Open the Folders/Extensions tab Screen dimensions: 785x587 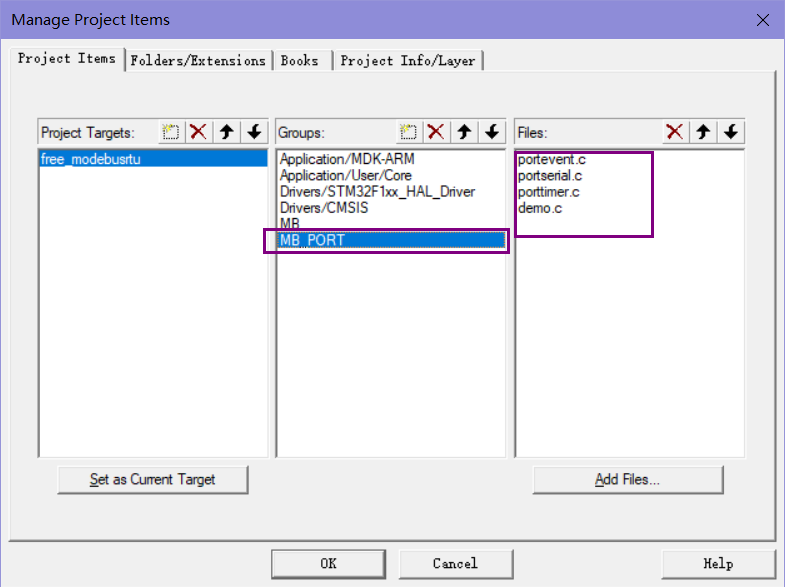198,61
